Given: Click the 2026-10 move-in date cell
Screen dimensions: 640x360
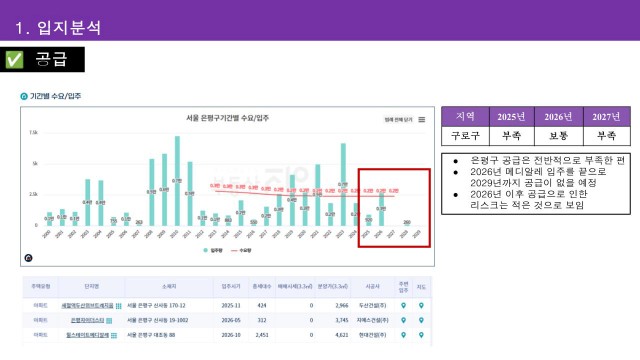Looking at the screenshot, I should [231, 335].
